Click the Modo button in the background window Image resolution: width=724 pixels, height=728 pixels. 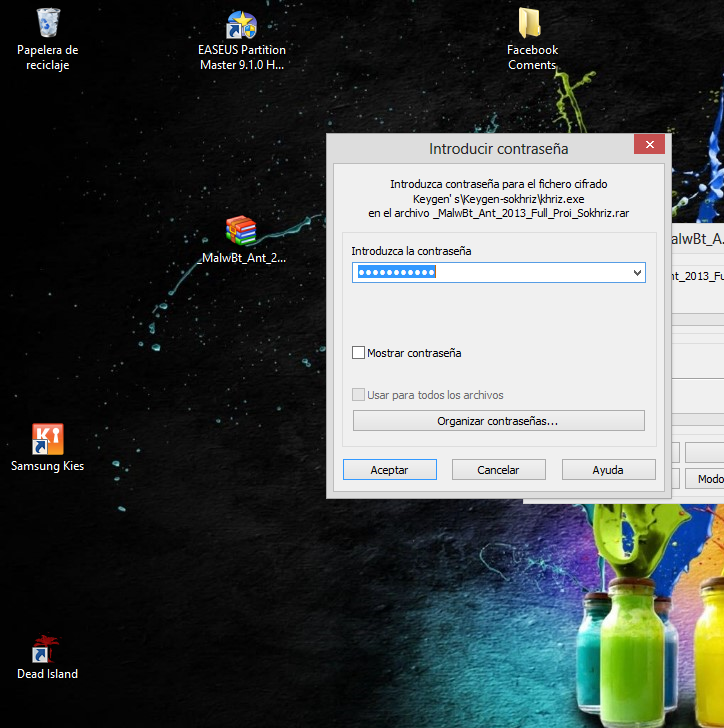point(705,479)
